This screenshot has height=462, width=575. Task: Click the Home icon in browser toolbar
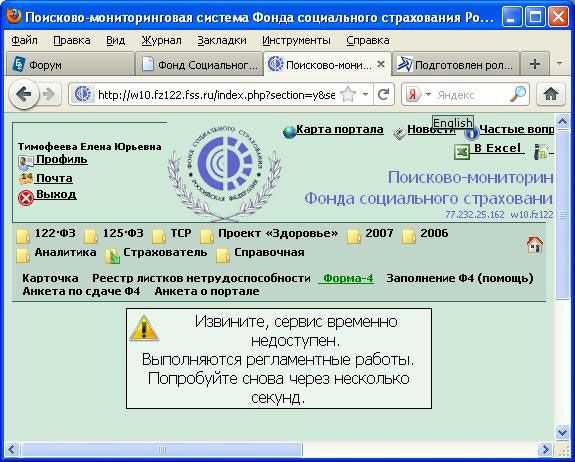pos(550,95)
